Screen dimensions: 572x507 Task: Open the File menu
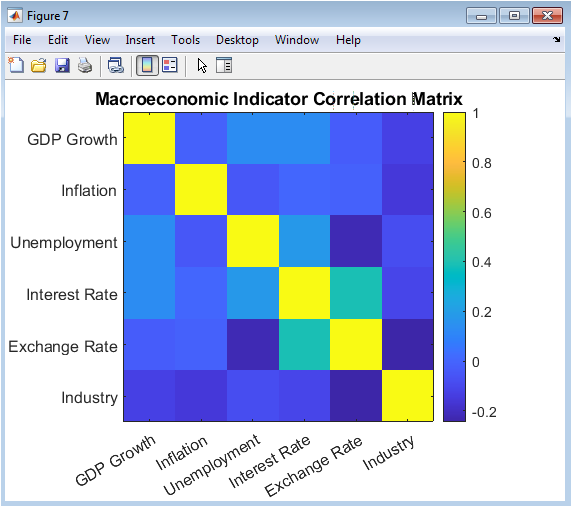[22, 40]
